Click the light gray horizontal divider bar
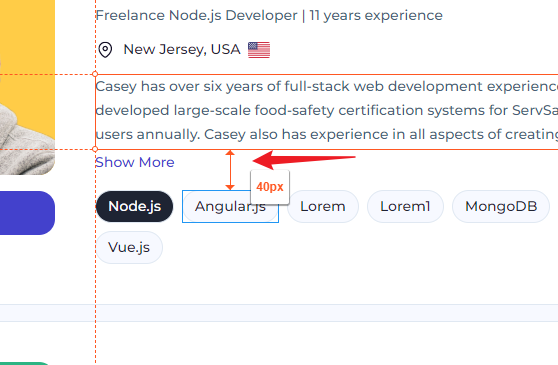 coord(279,313)
